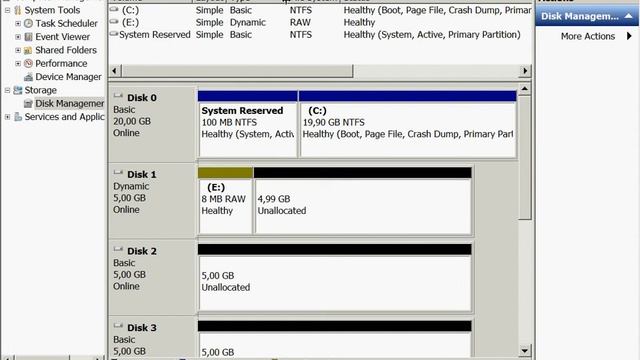Viewport: 640px width, 360px height.
Task: Click the volume list scroll-left arrow
Action: tap(115, 71)
